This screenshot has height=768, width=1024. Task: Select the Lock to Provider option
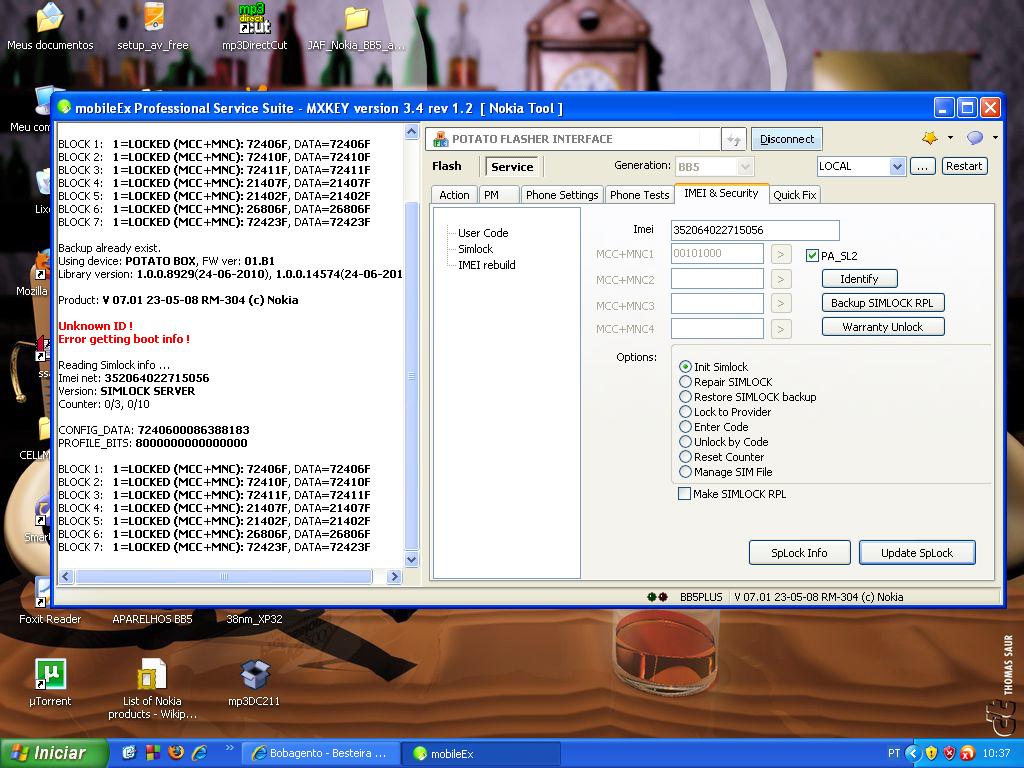(x=685, y=412)
